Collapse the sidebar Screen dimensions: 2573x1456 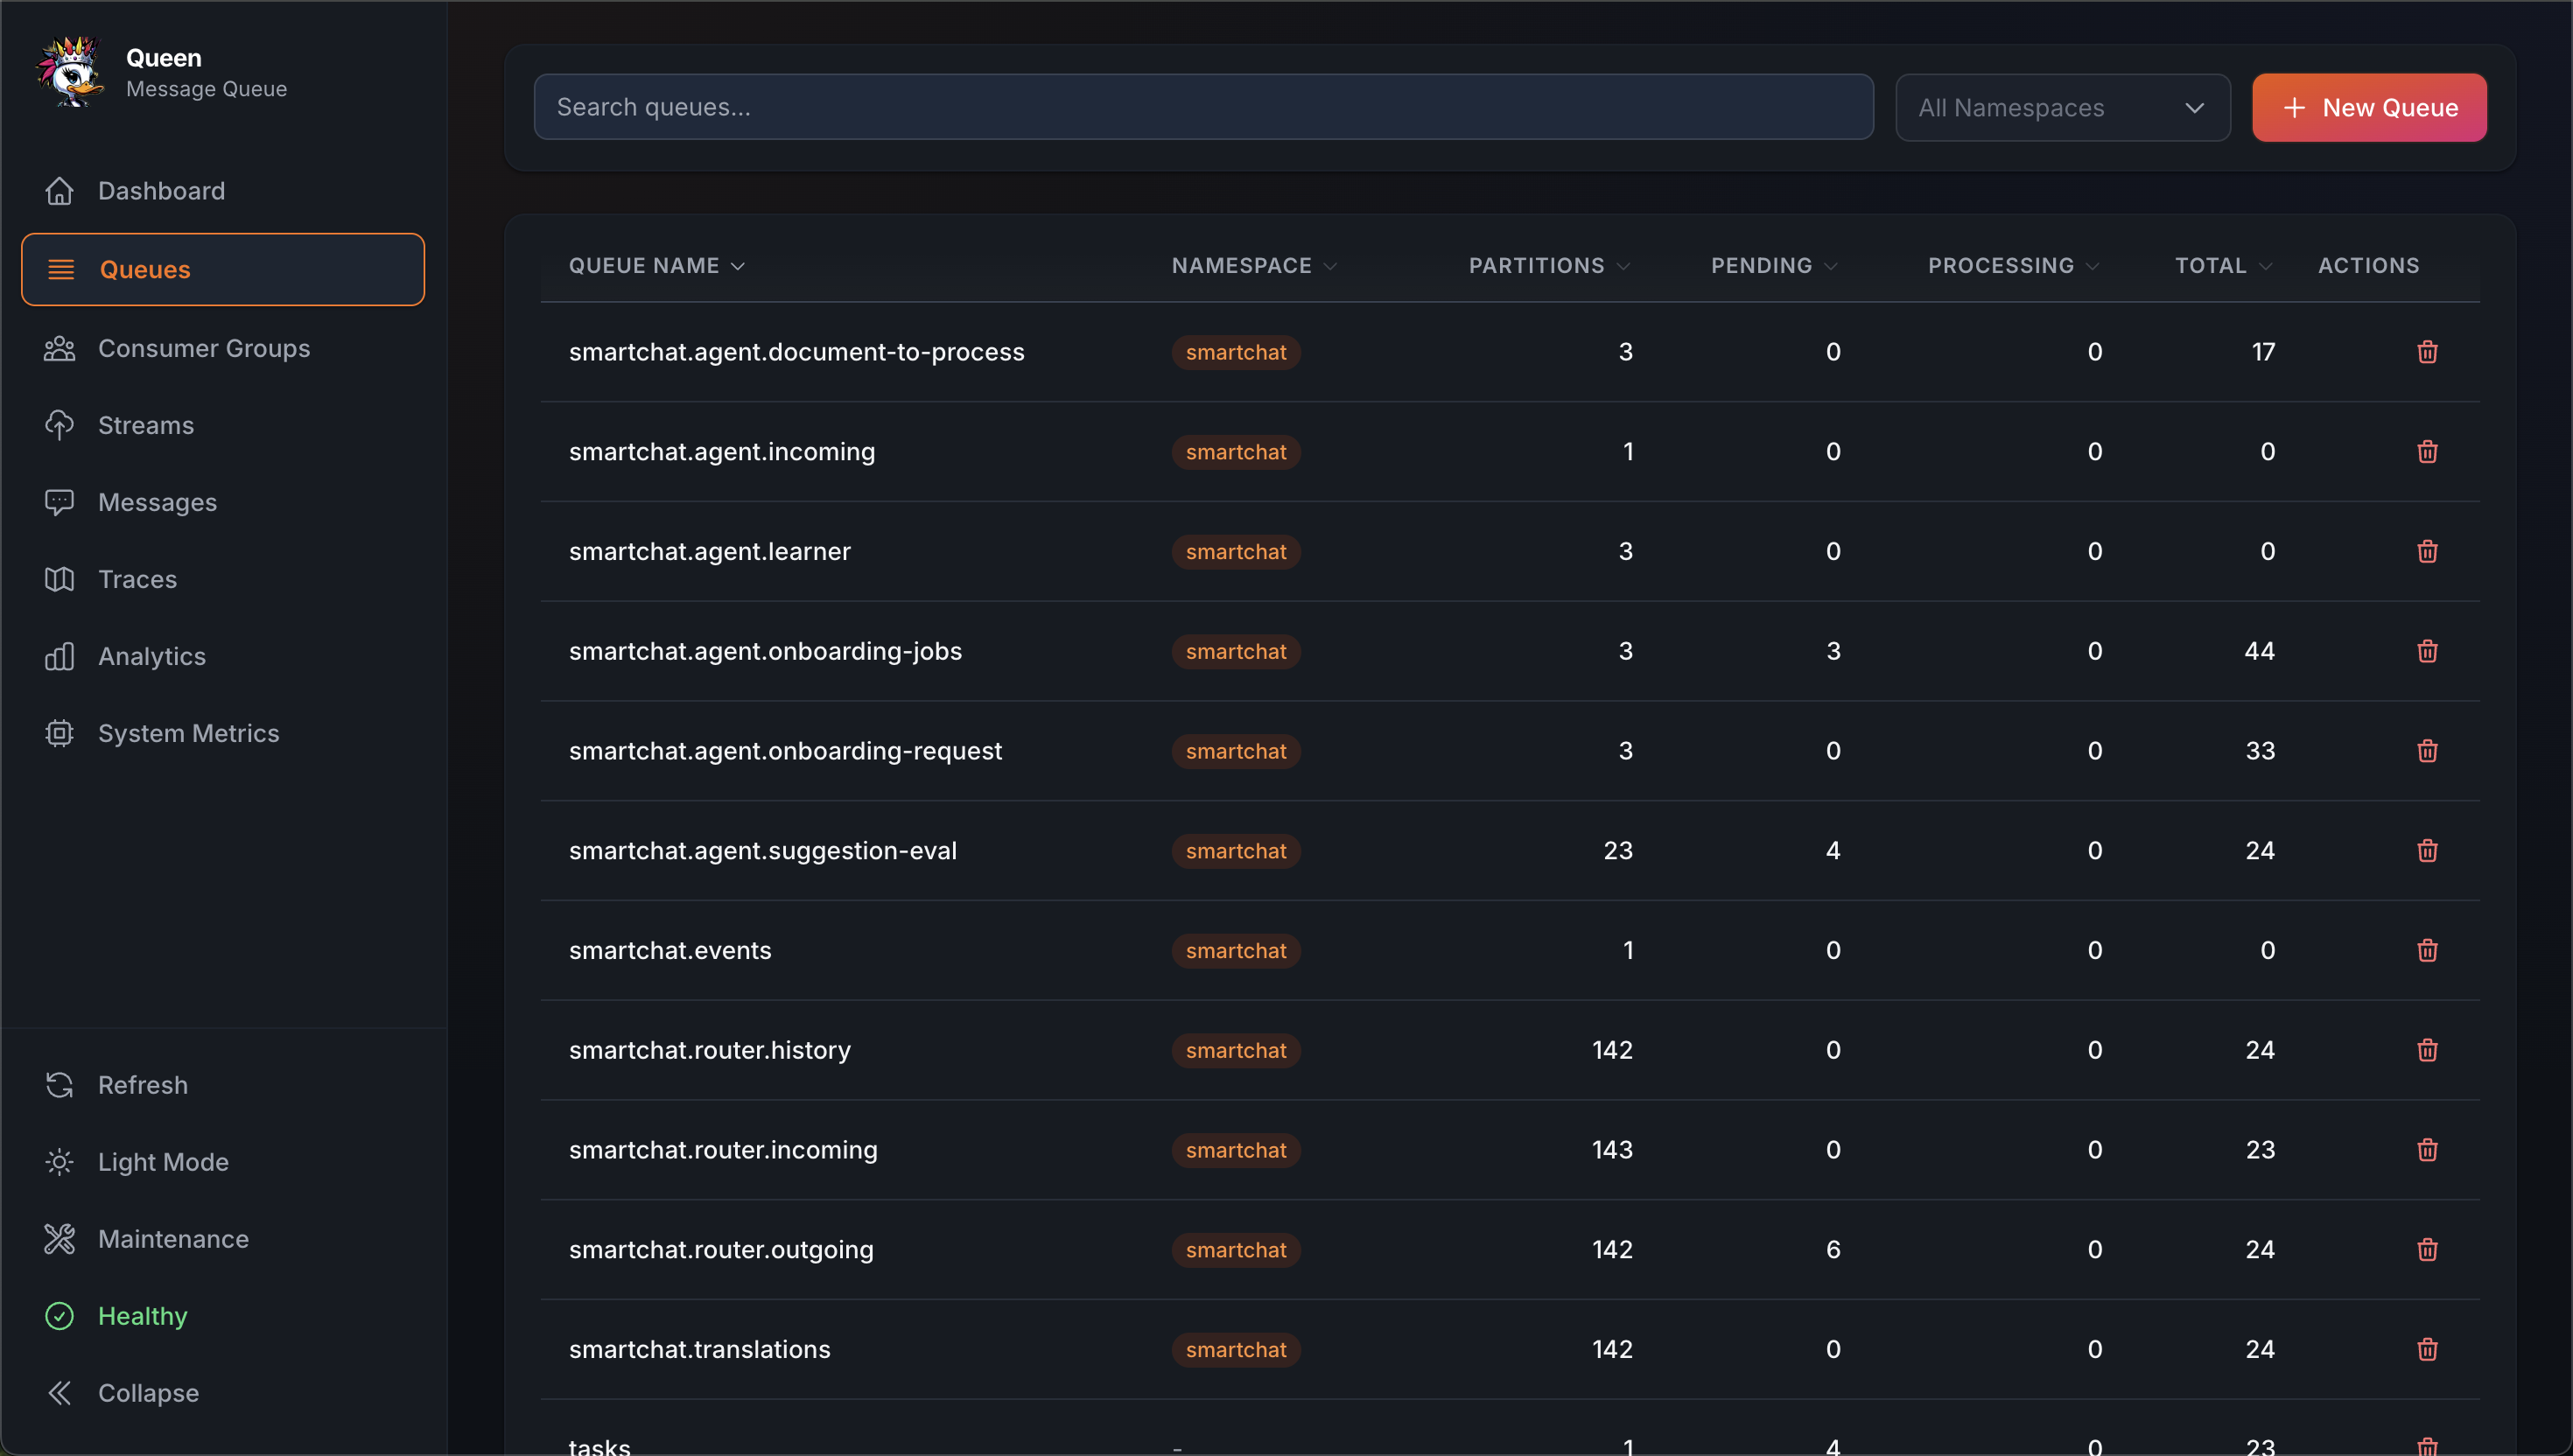(x=148, y=1393)
